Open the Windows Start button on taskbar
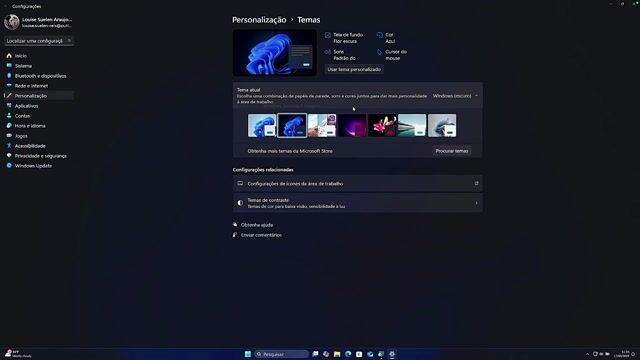 point(248,354)
